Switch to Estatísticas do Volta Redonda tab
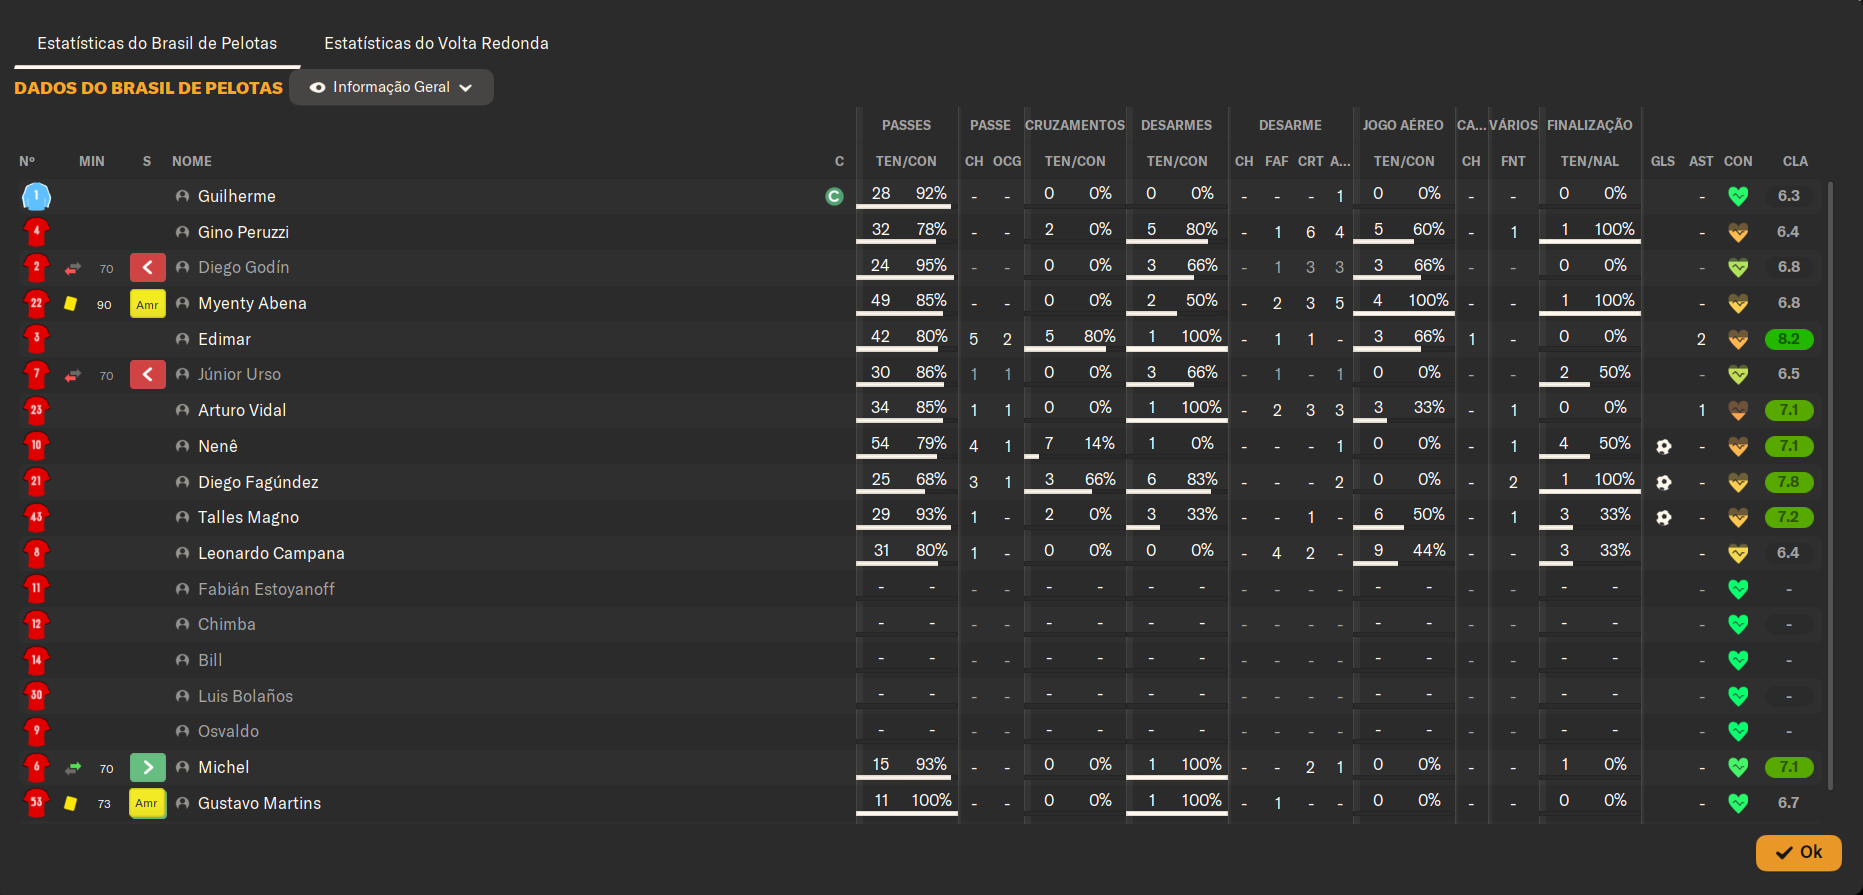This screenshot has width=1863, height=895. tap(436, 43)
